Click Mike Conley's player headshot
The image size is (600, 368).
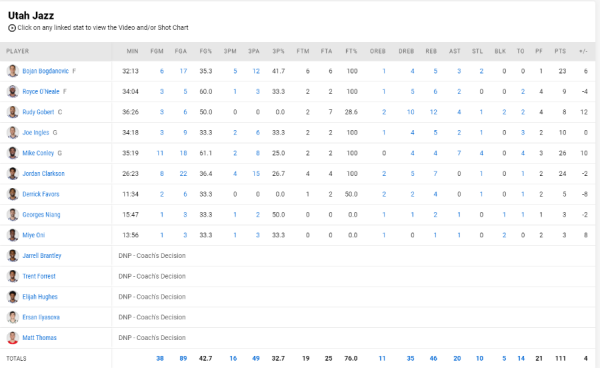tap(13, 153)
